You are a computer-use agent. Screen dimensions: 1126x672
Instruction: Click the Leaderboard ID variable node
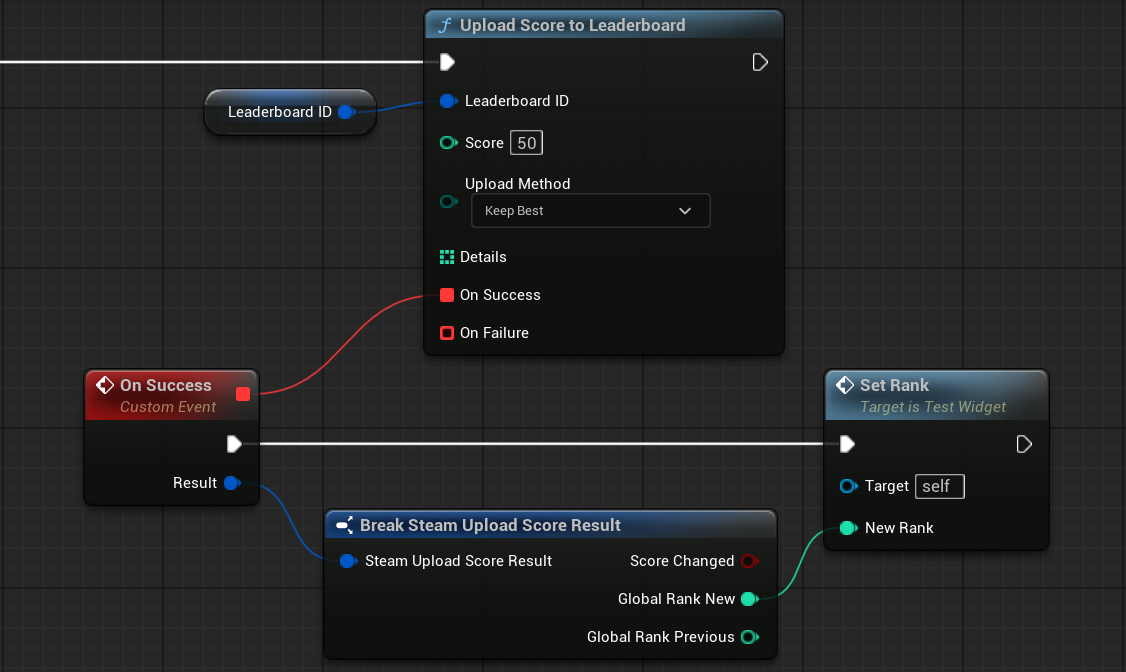click(280, 112)
